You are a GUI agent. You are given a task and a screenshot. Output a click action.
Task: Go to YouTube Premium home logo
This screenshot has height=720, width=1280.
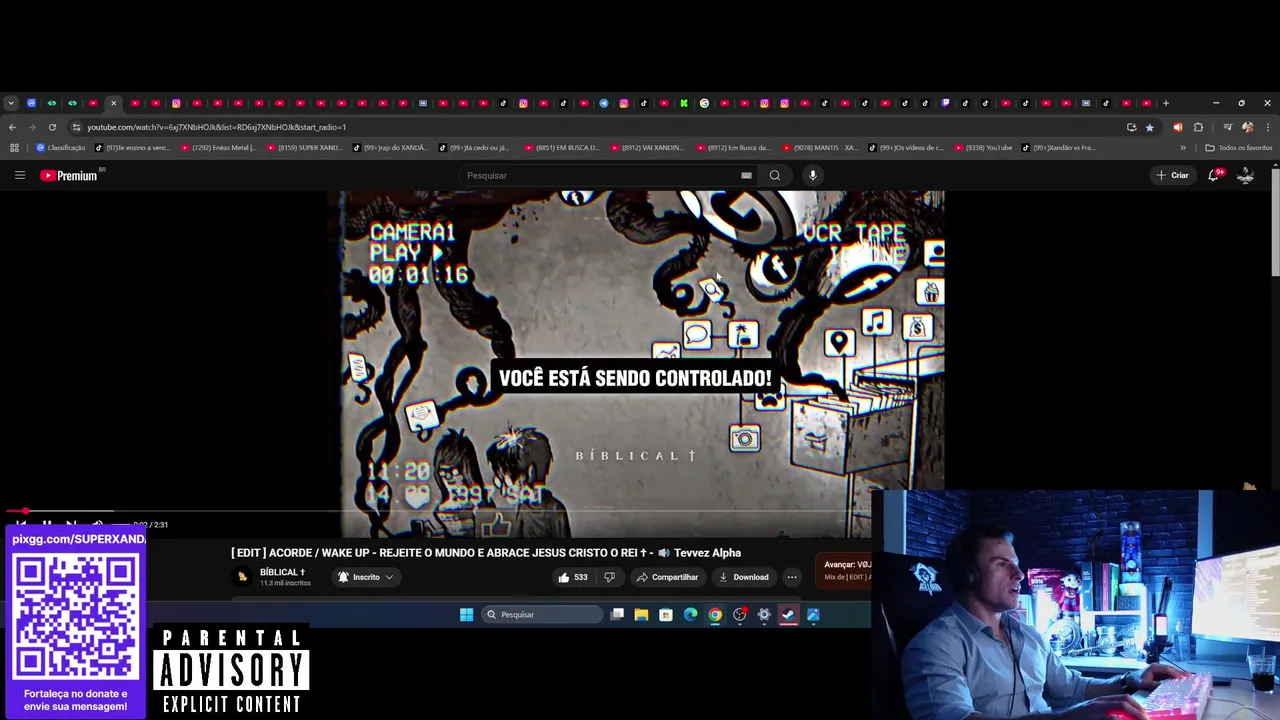click(x=69, y=175)
